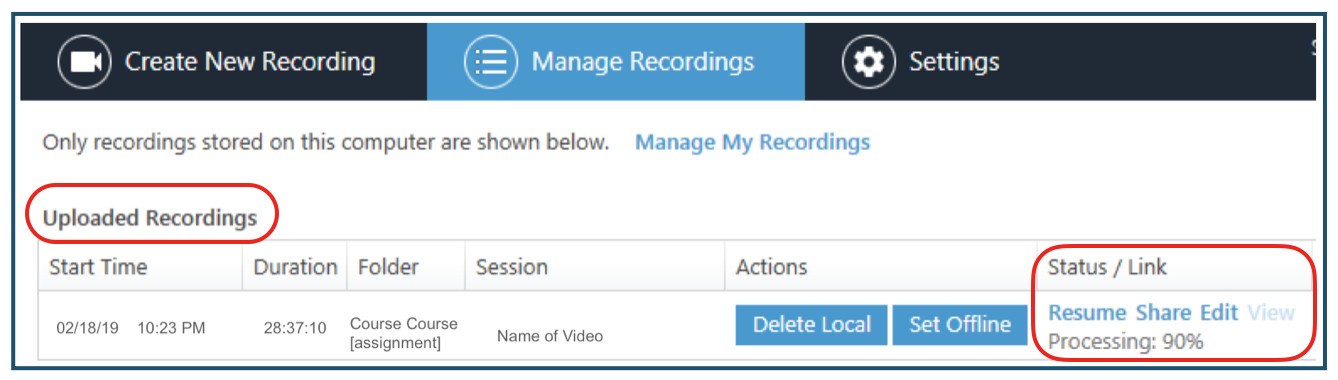Screen dimensions: 1338x380
Task: Click the Share link
Action: [1163, 313]
